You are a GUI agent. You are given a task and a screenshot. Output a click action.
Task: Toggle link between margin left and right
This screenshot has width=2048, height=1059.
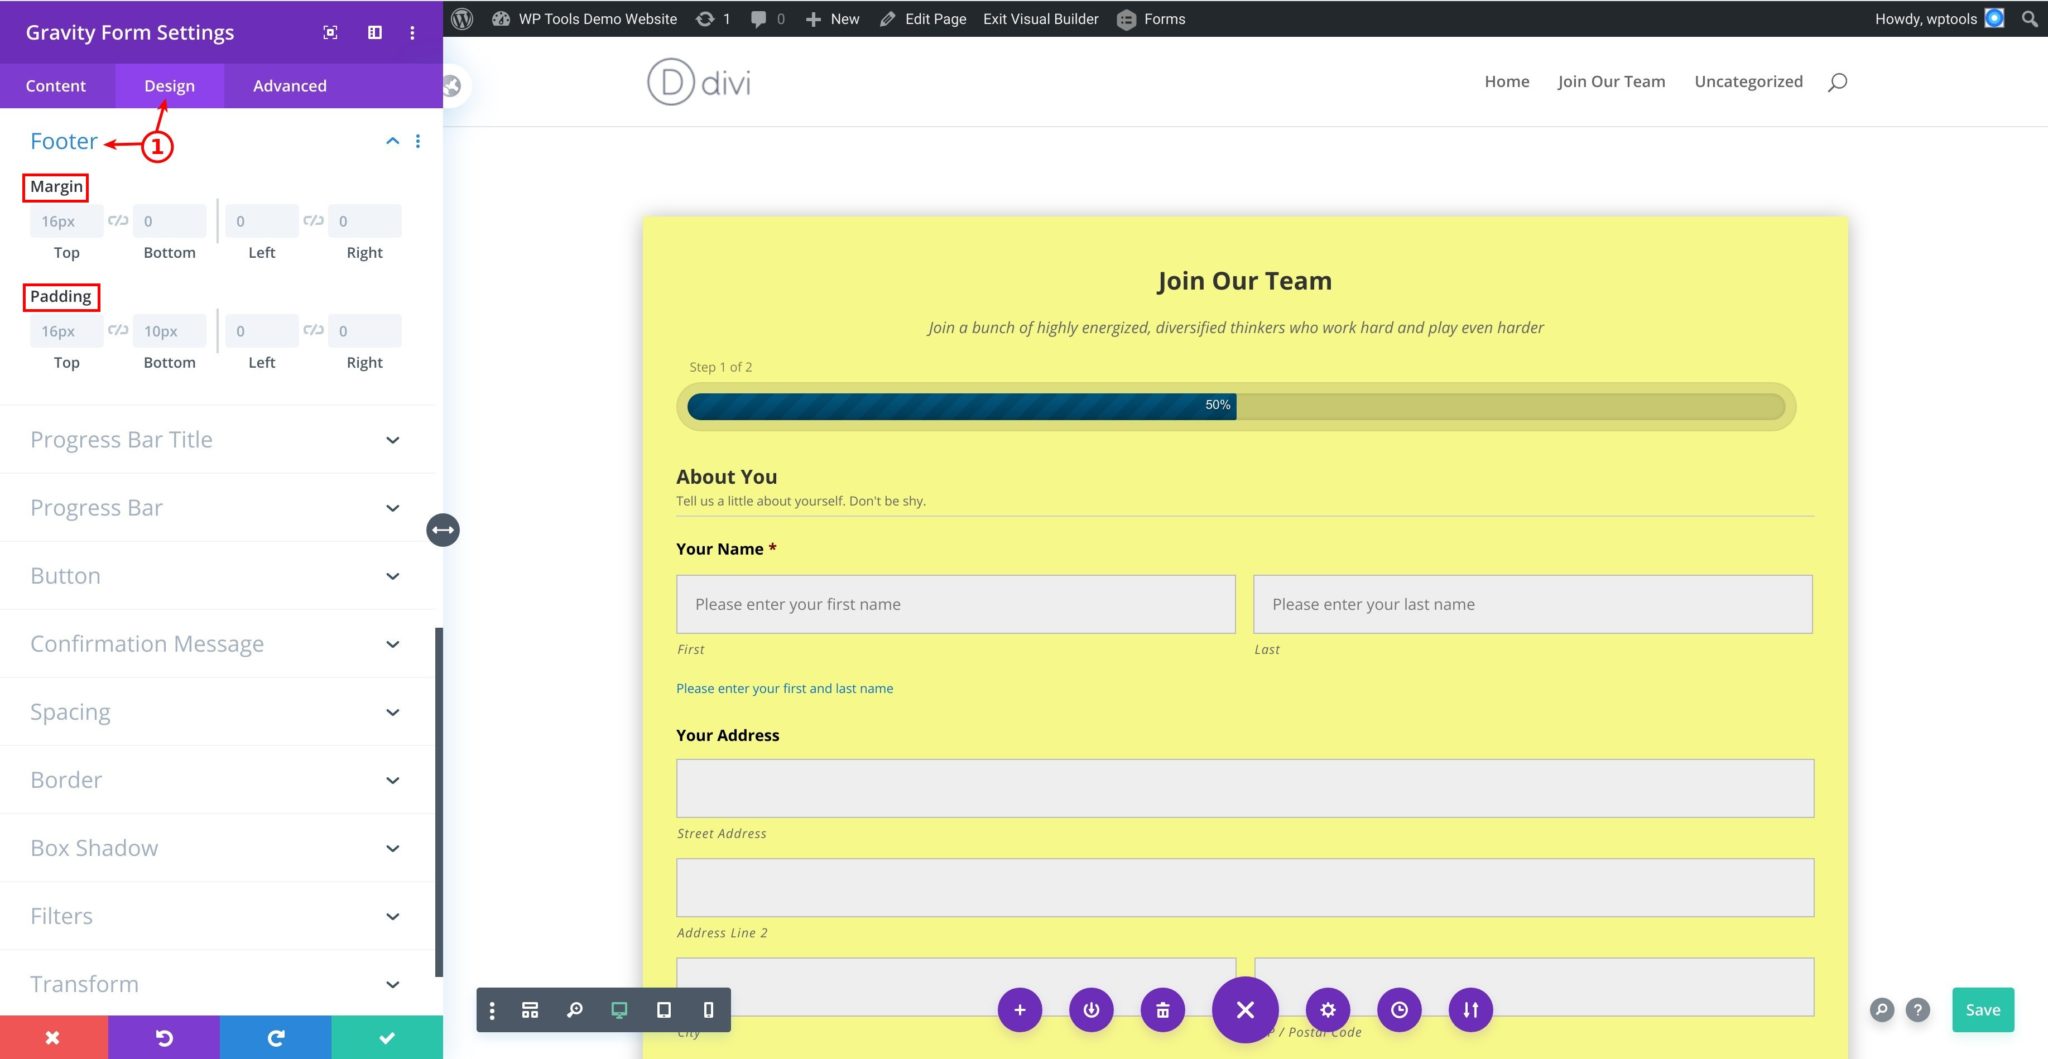pyautogui.click(x=313, y=220)
